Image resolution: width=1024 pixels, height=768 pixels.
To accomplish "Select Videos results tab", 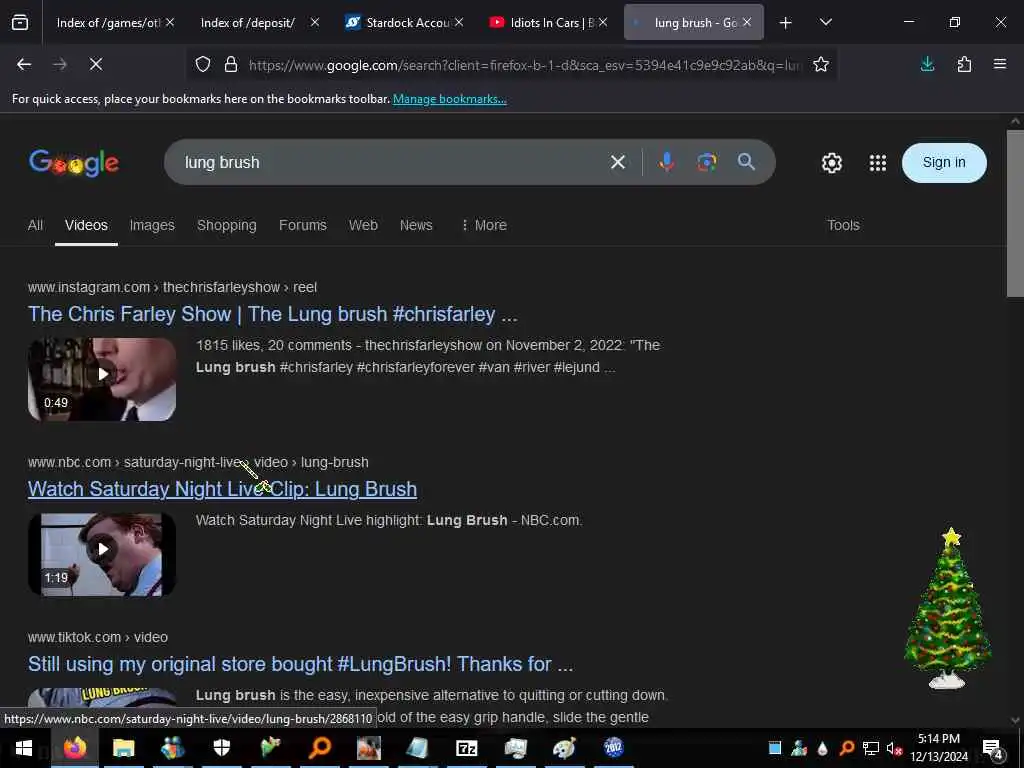I will [86, 225].
